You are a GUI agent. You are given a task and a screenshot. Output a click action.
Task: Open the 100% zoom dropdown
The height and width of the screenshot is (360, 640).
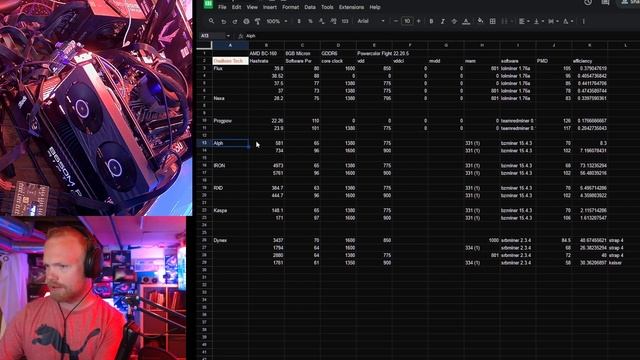tap(277, 21)
